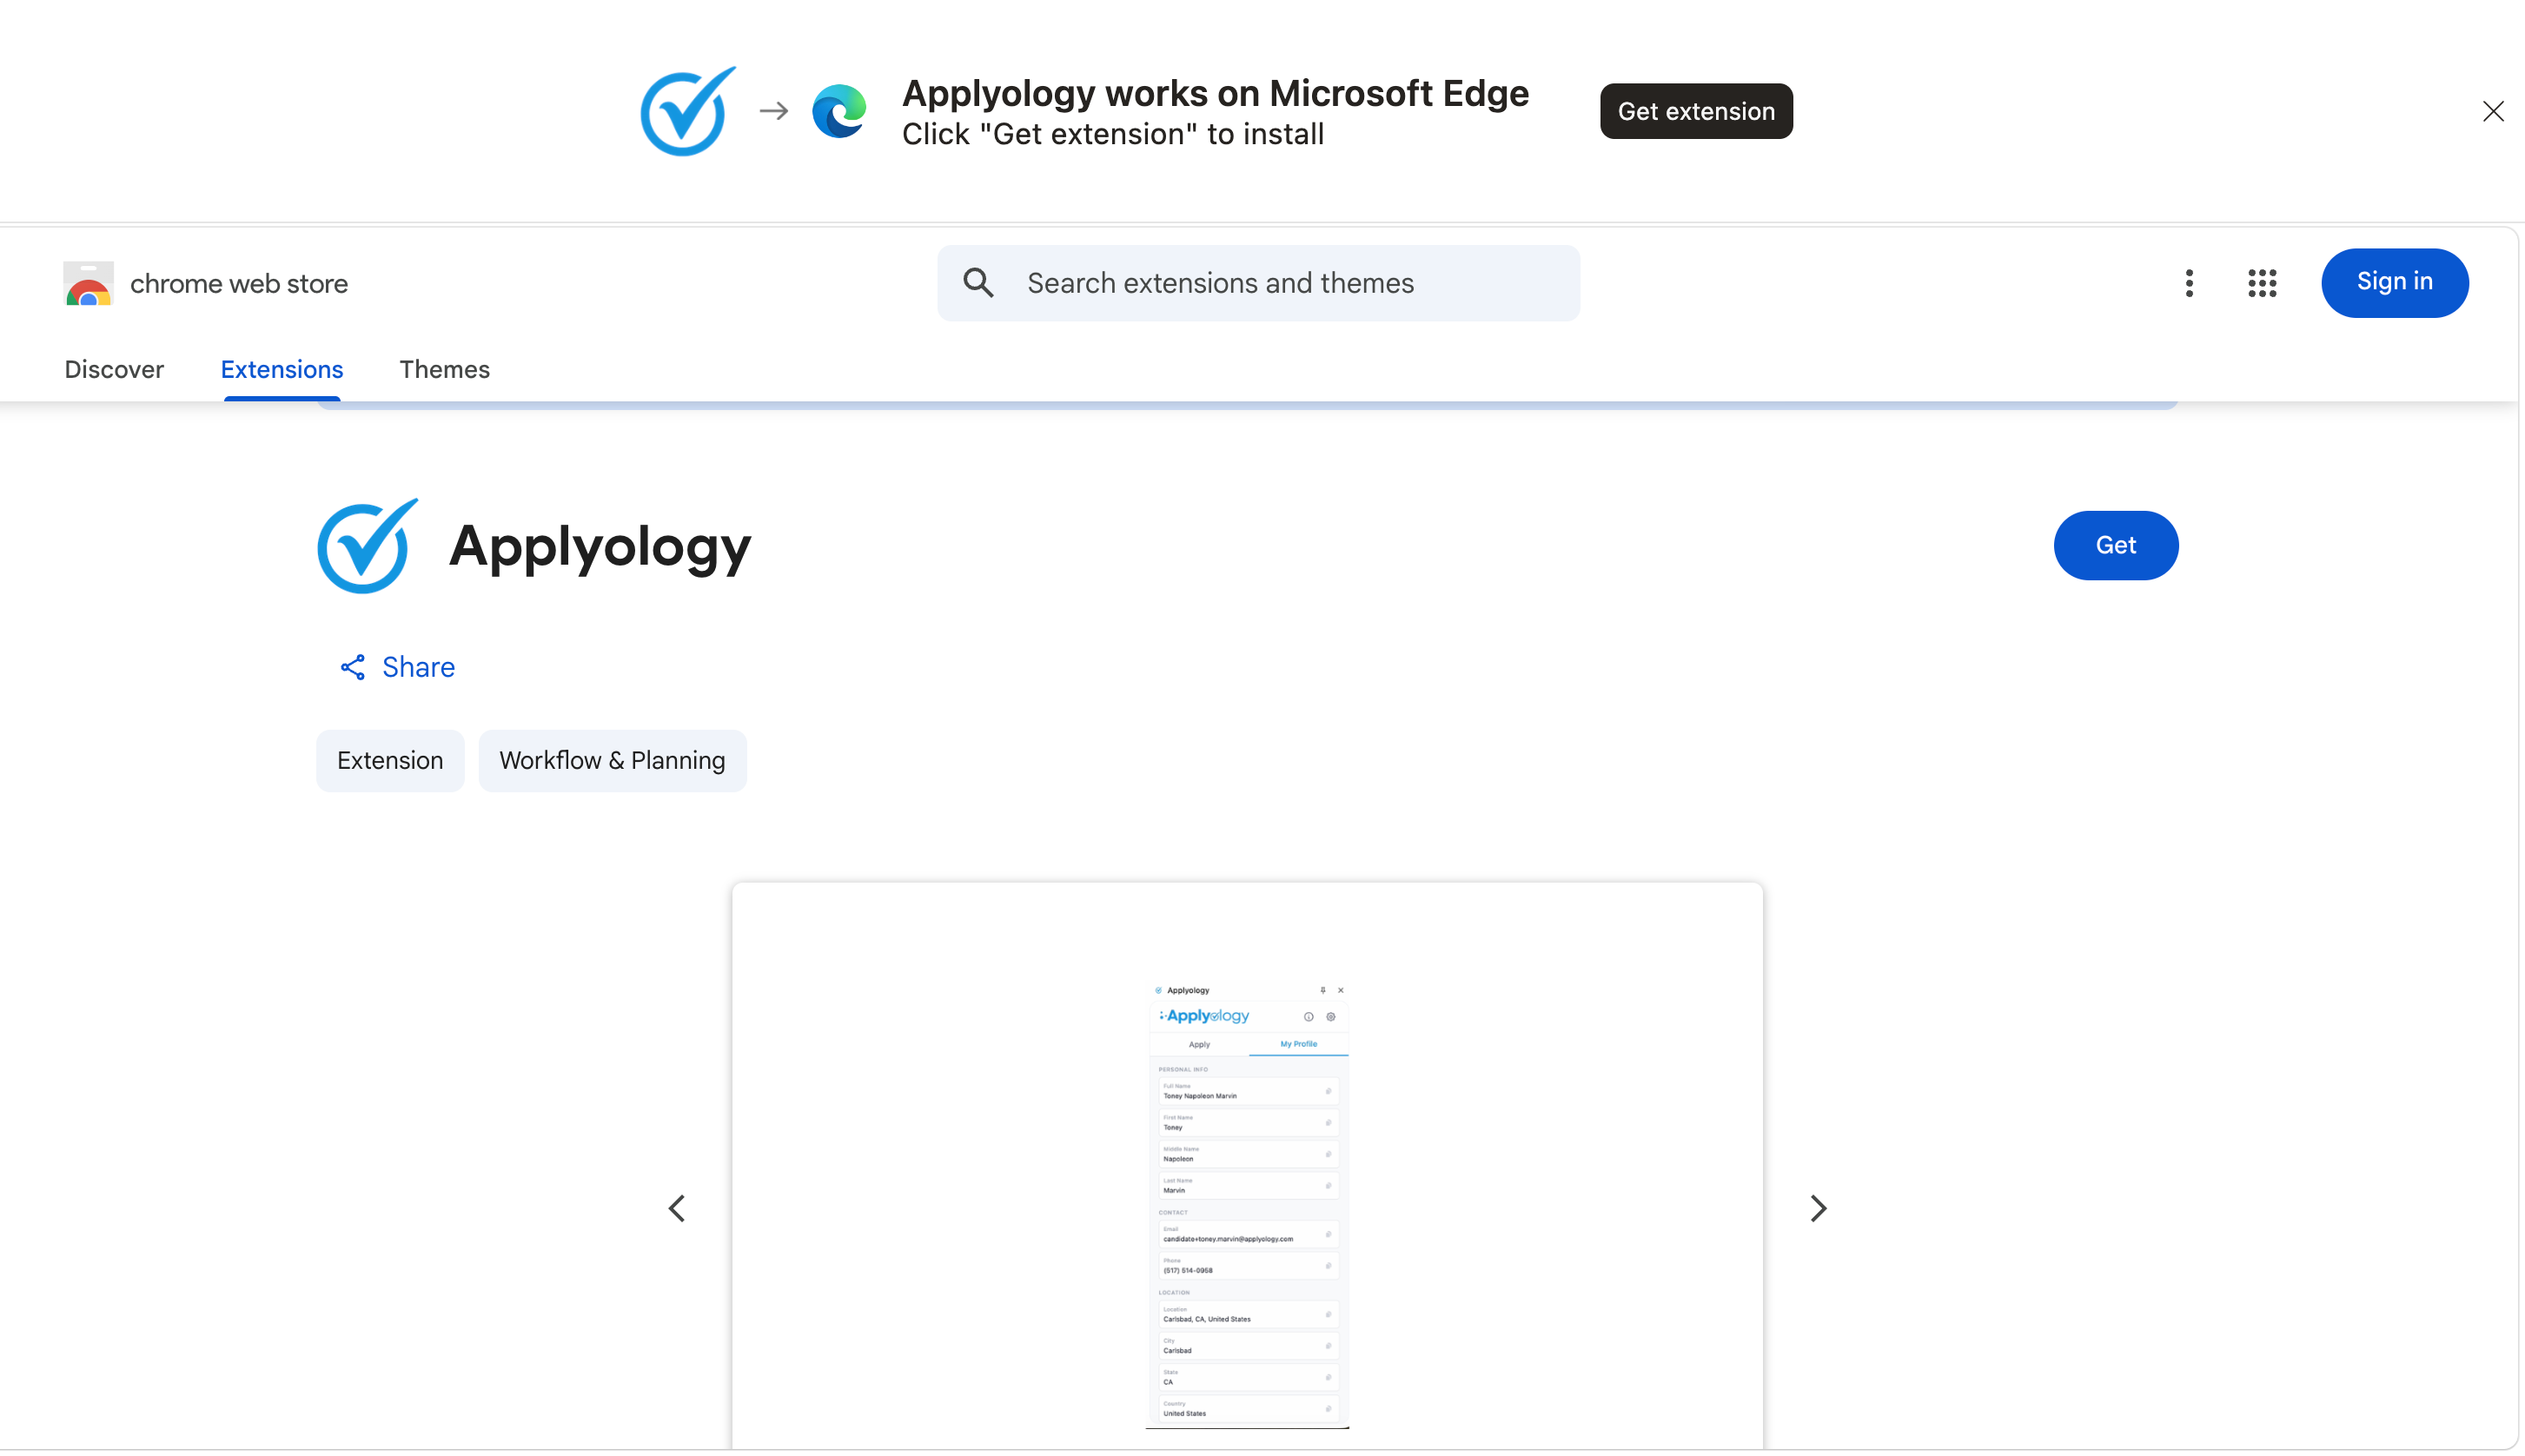Open the Chrome Web Store home logo
The width and height of the screenshot is (2525, 1456).
coord(88,284)
